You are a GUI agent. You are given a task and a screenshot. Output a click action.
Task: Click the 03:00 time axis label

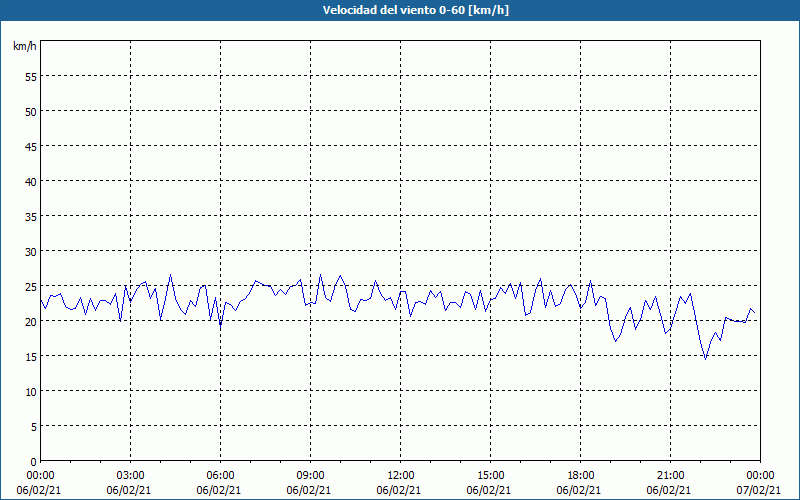tap(131, 476)
